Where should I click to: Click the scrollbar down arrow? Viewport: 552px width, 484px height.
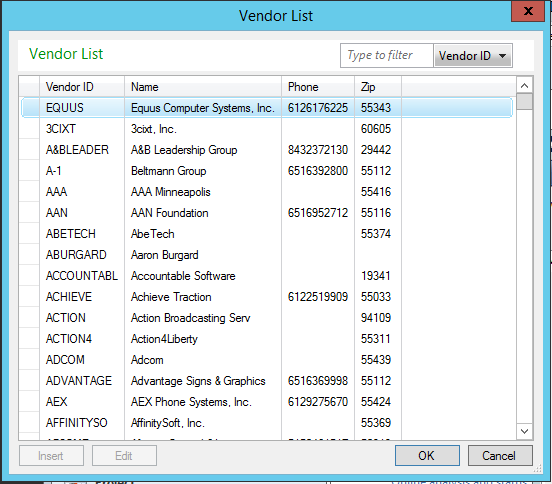(524, 431)
